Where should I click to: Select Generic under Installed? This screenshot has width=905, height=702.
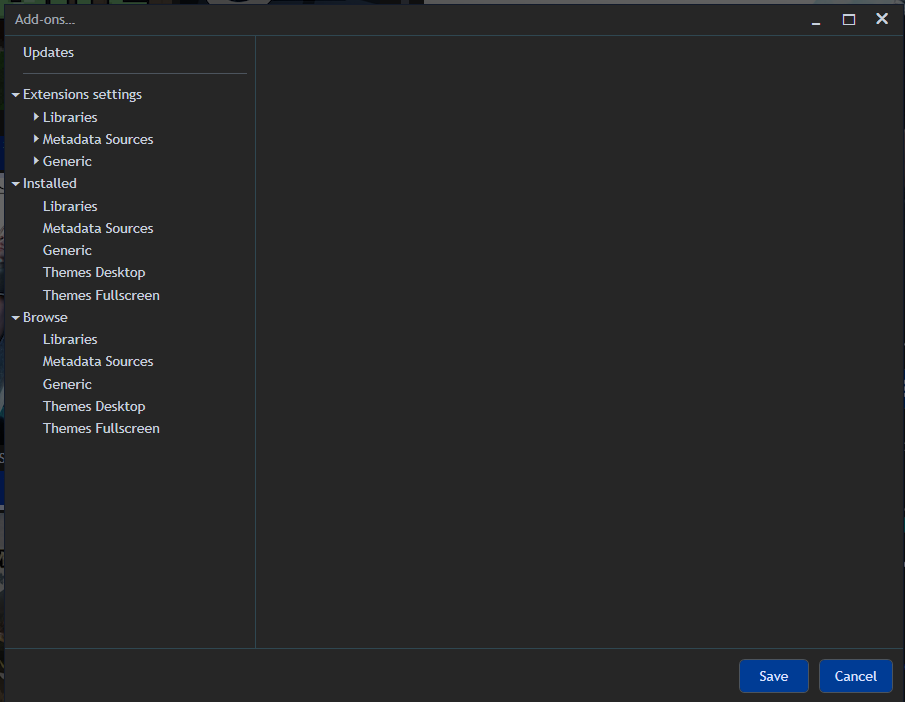pyautogui.click(x=67, y=250)
